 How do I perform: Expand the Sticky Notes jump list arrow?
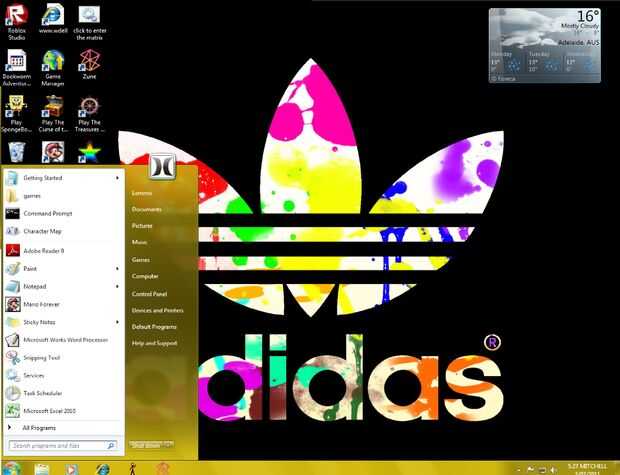[117, 322]
